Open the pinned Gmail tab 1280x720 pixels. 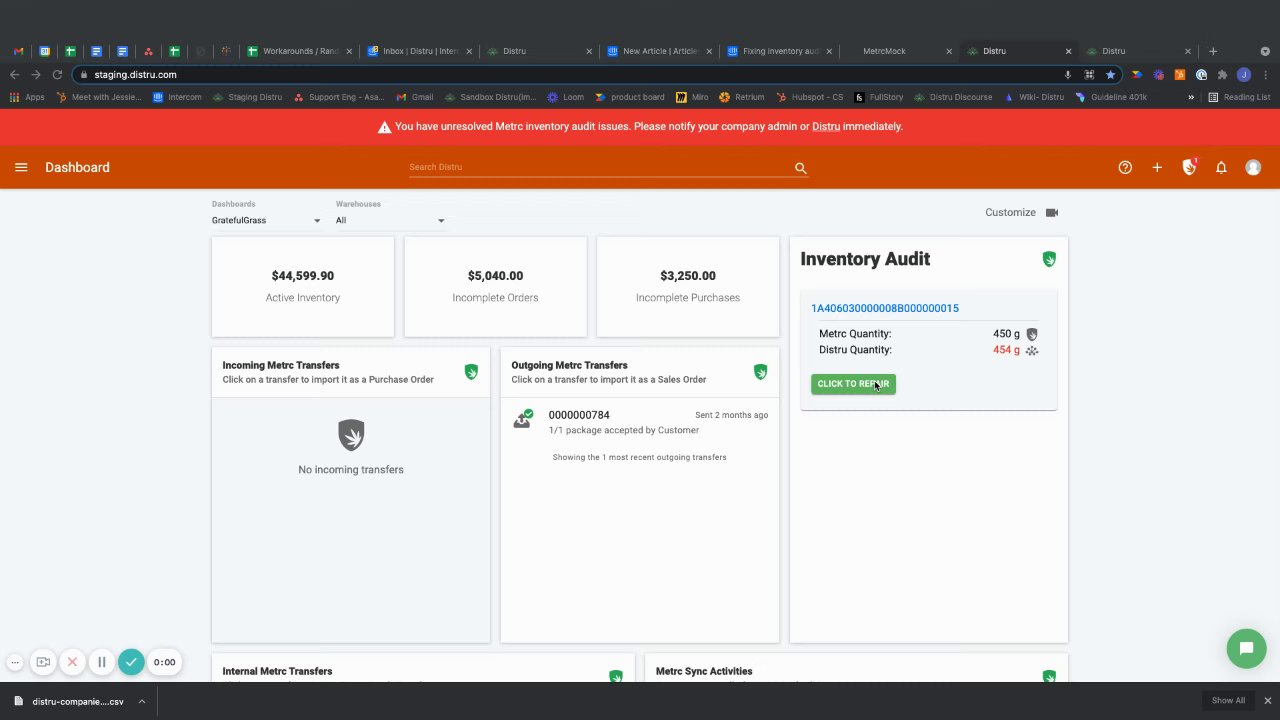[x=18, y=51]
